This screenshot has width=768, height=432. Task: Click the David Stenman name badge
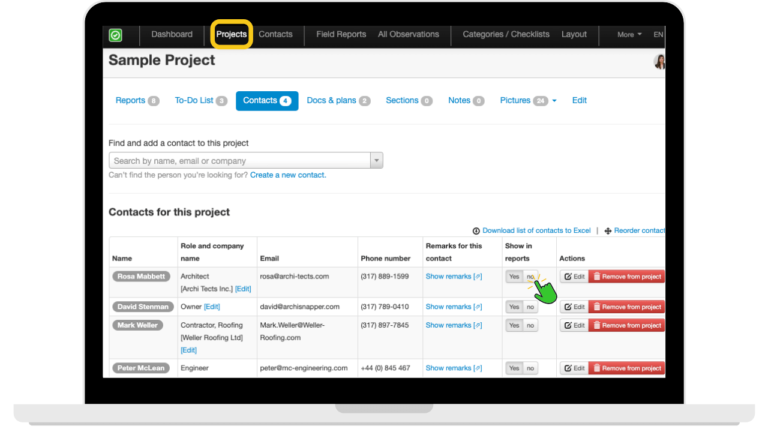point(143,307)
